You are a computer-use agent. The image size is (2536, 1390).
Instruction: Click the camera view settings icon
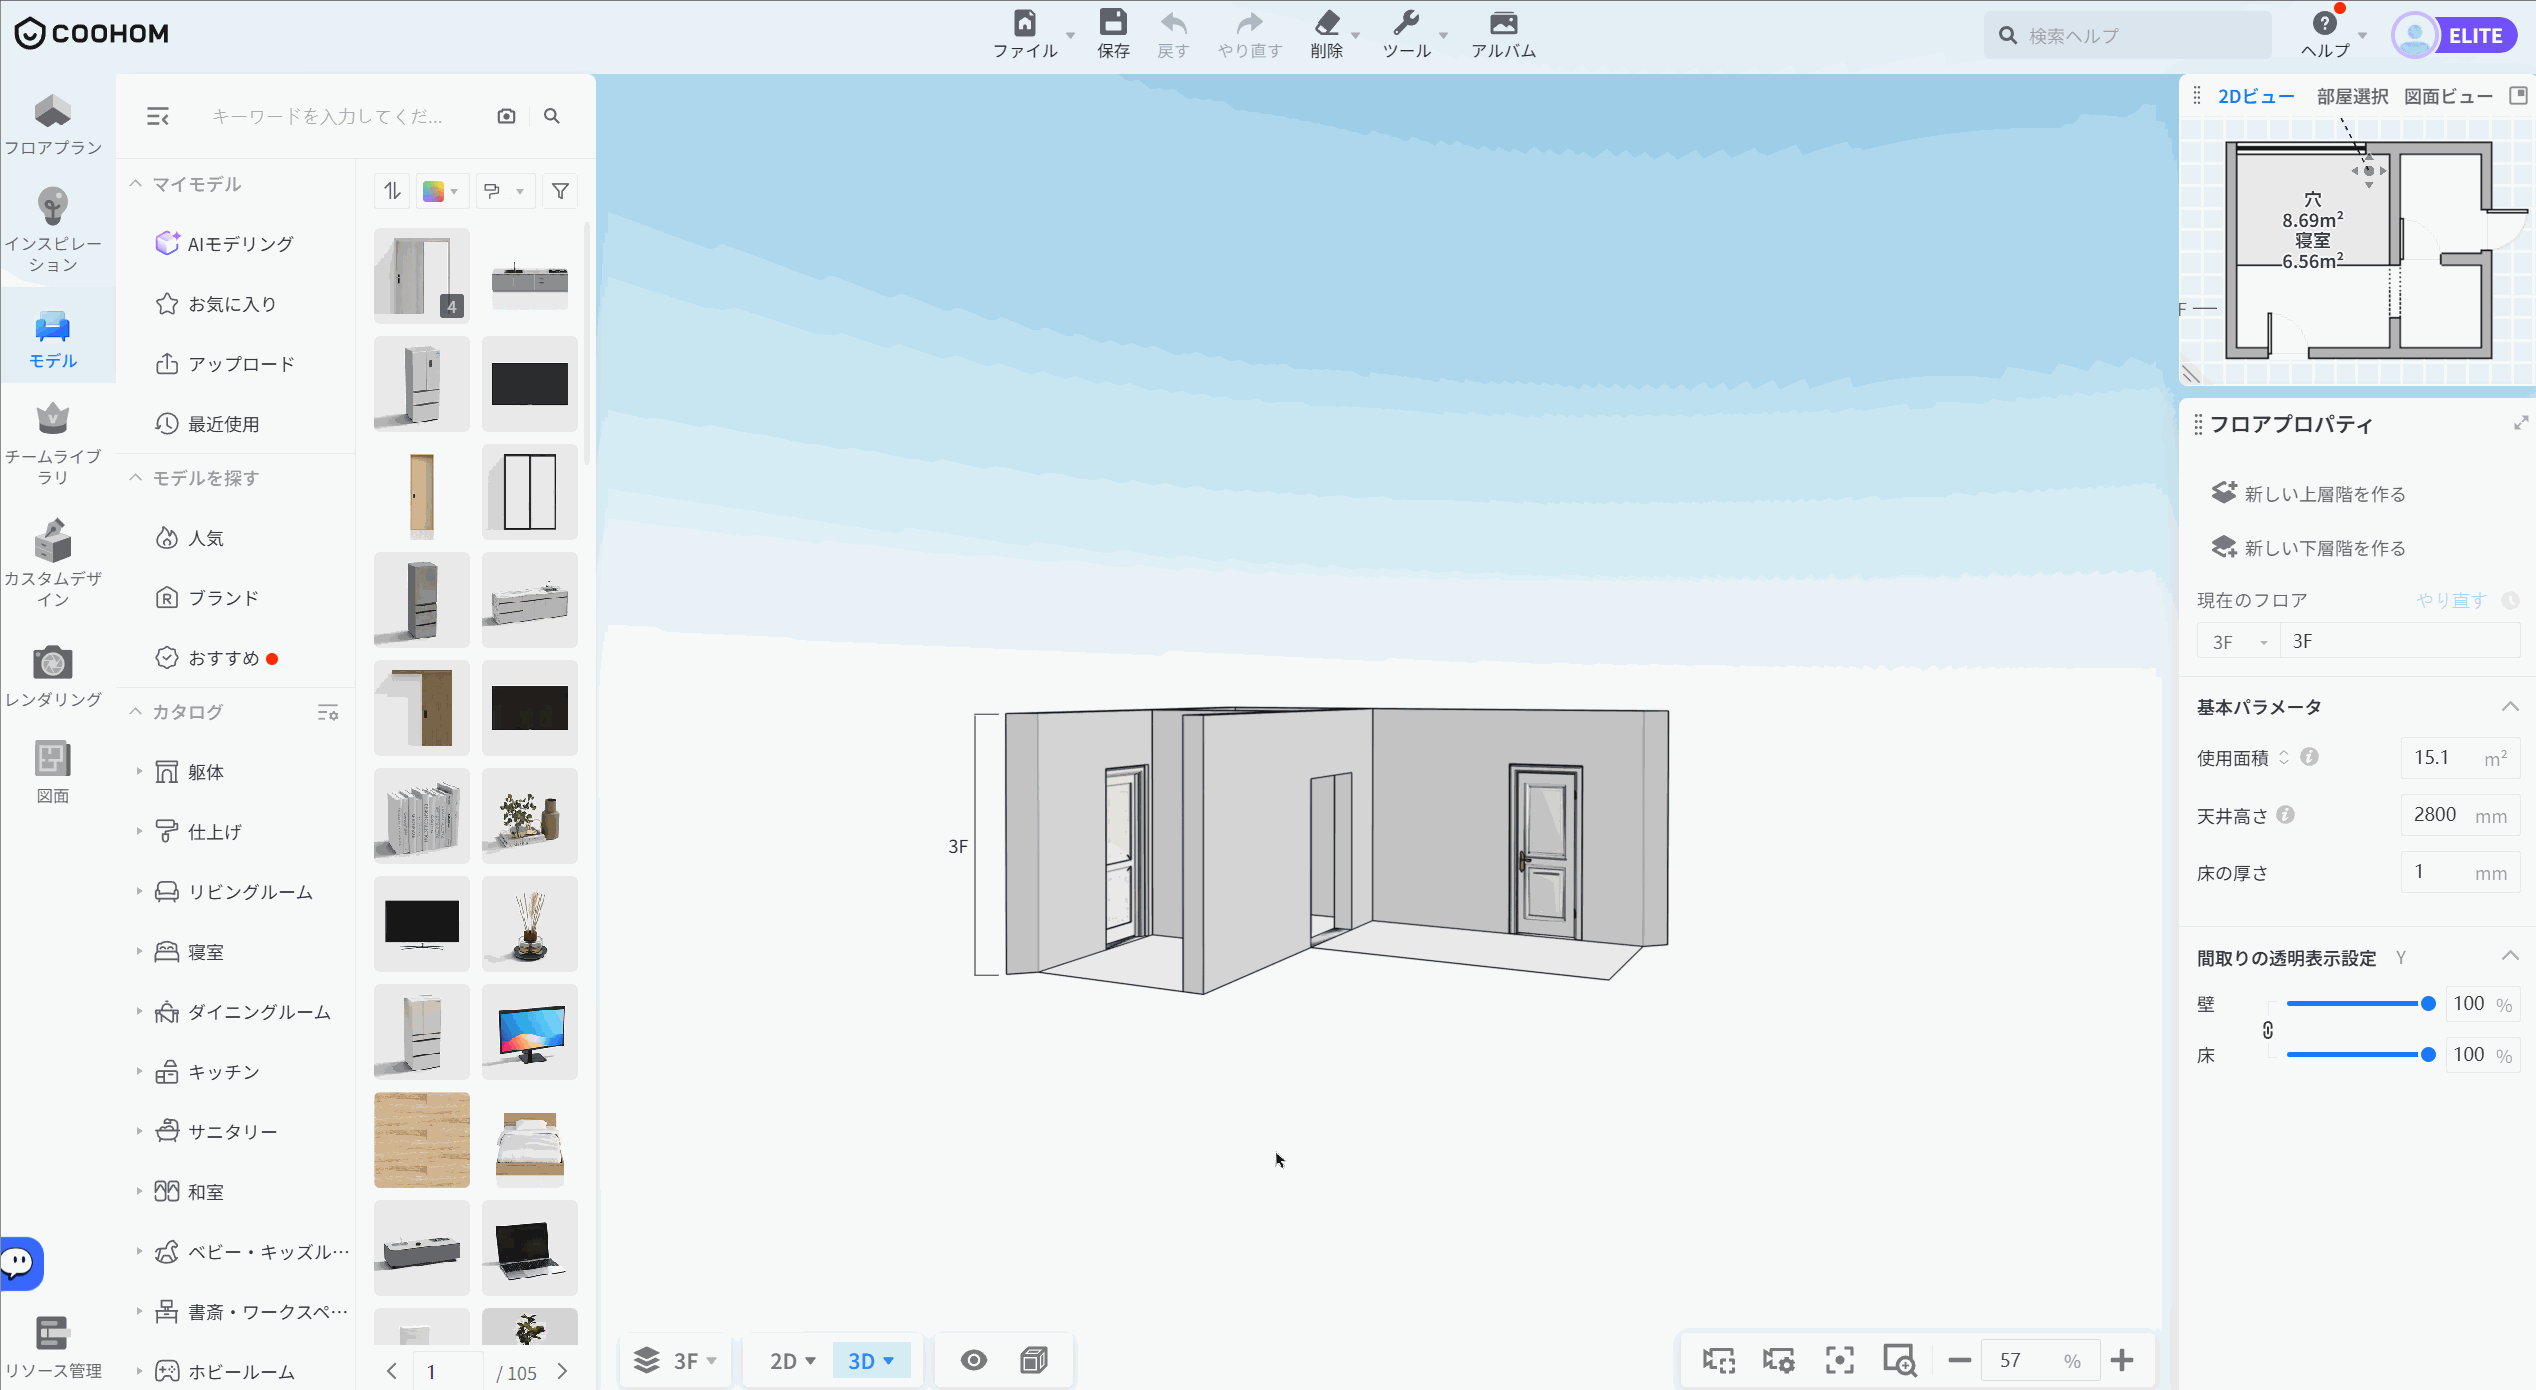1778,1360
